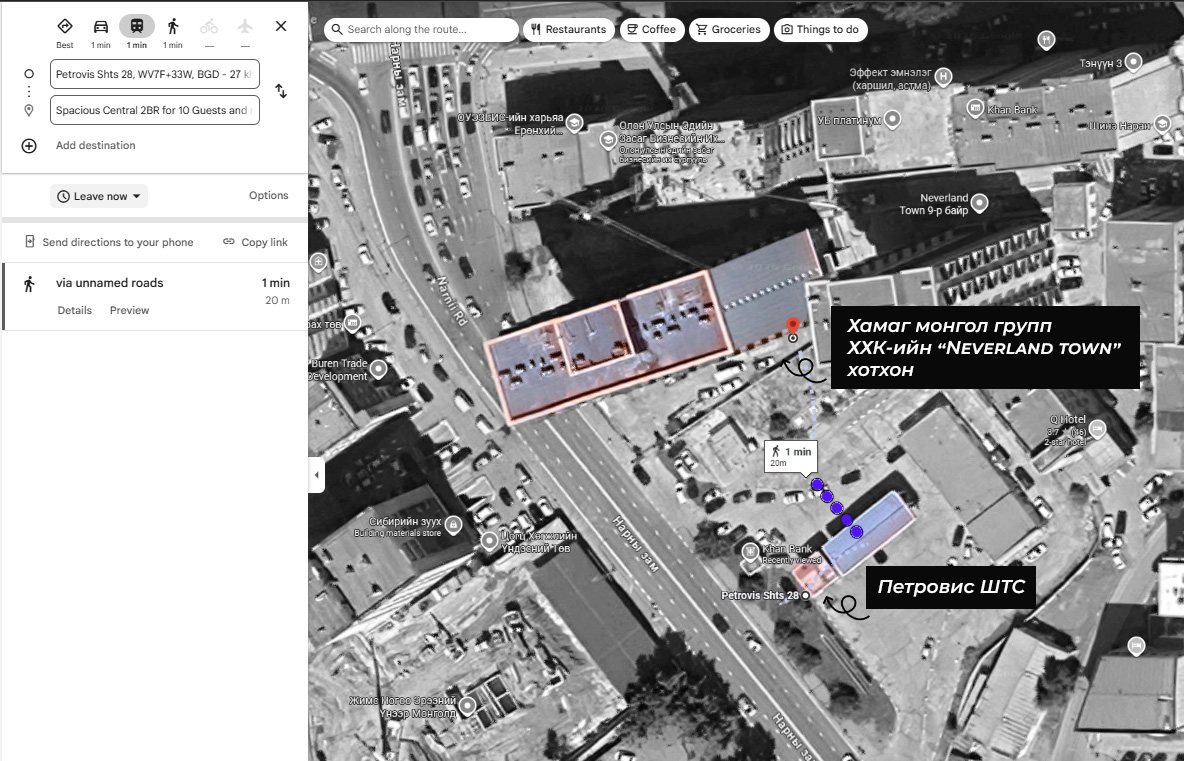Choose the walking travel mode
Viewport: 1184px width, 761px height.
point(173,27)
